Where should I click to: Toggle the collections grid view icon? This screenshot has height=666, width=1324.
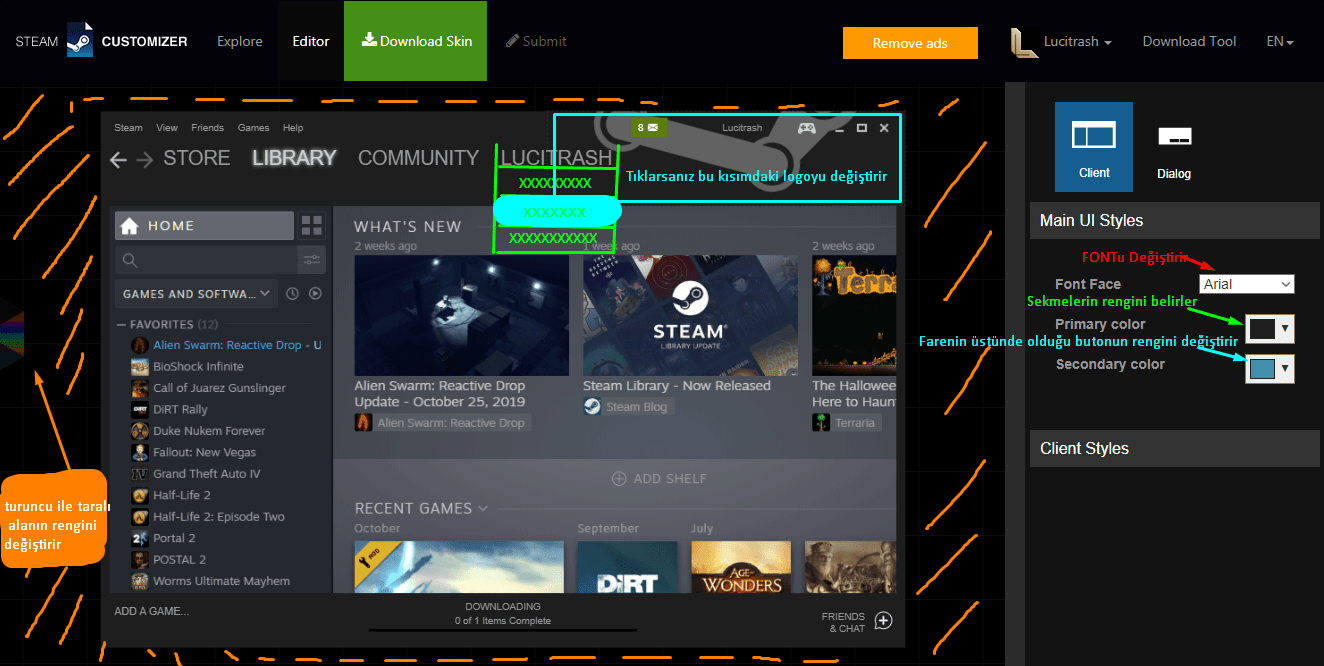(312, 226)
